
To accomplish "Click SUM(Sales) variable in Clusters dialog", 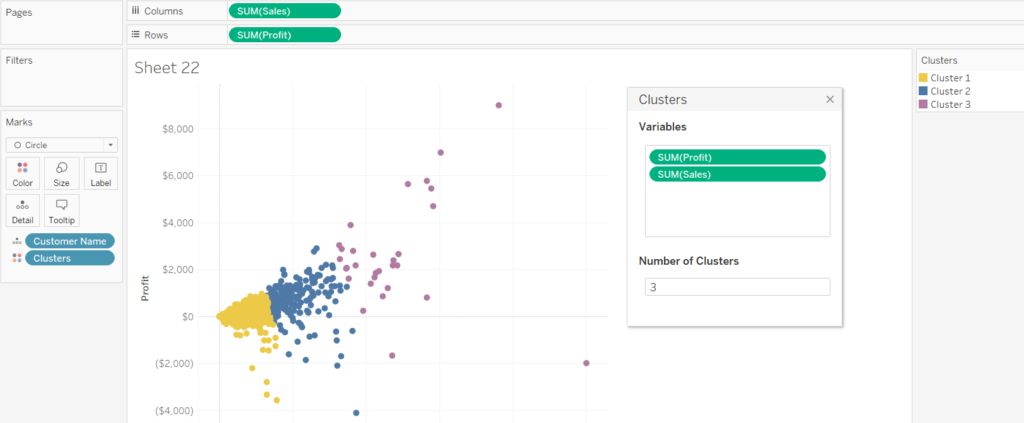I will 737,174.
